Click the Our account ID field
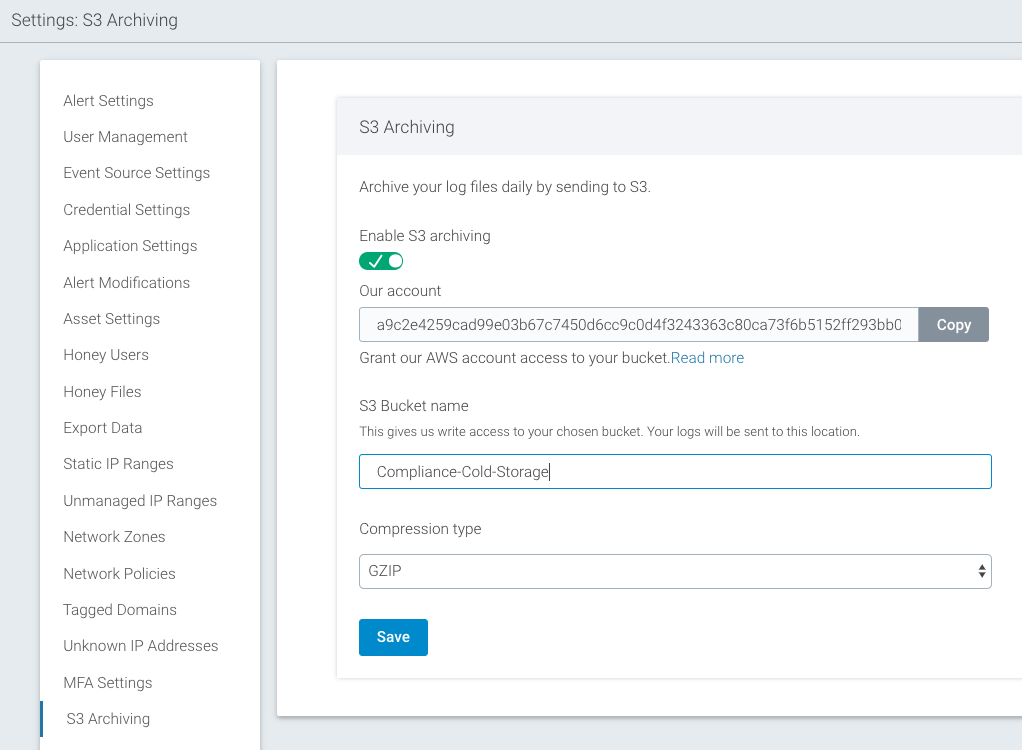 [x=638, y=325]
